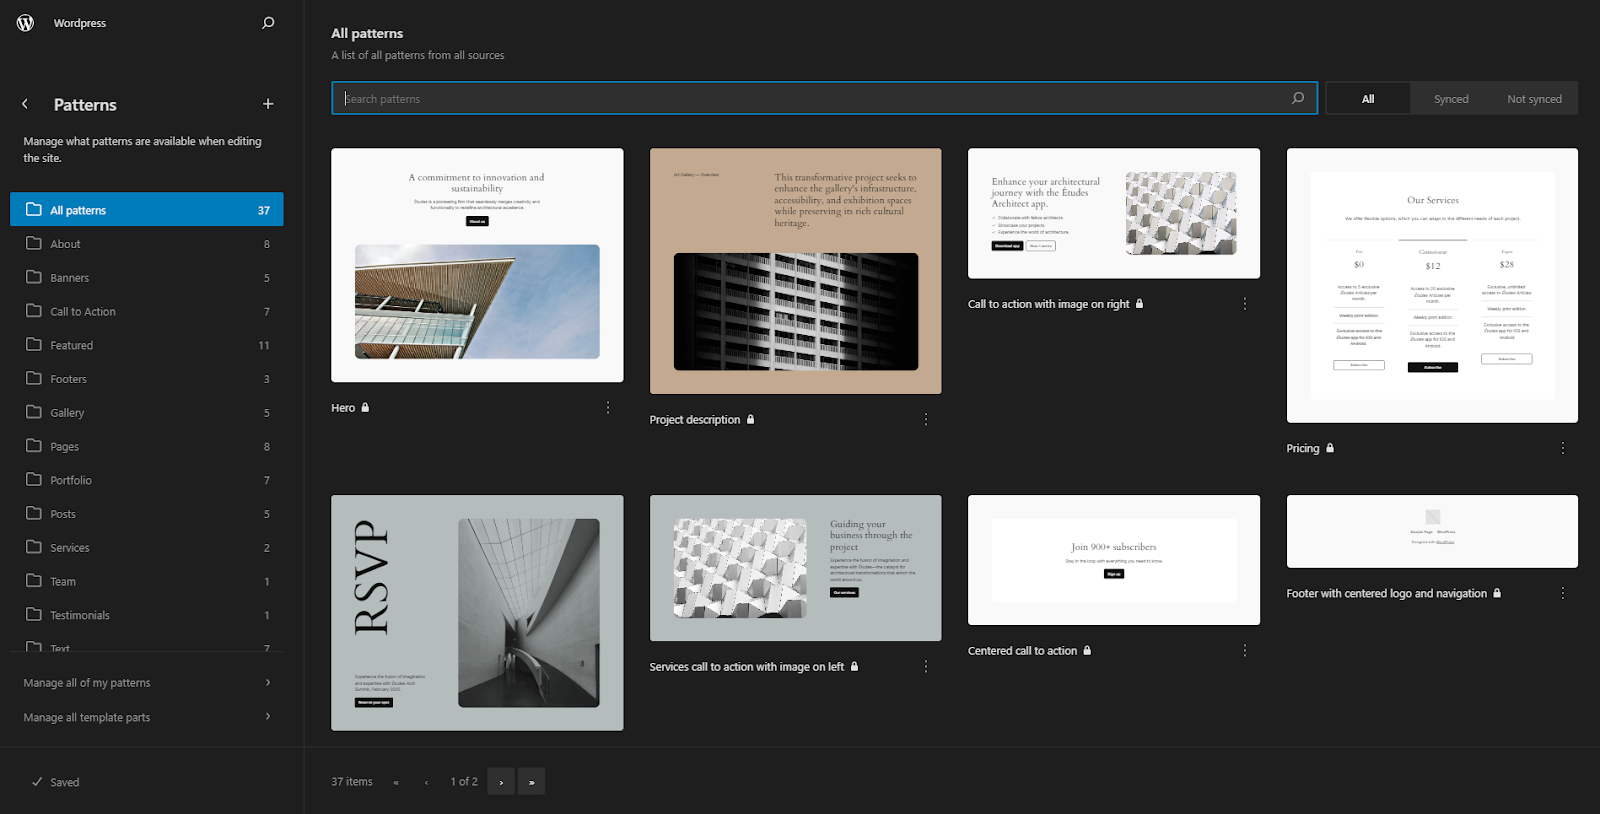Screen dimensions: 1600x814
Task: Click the folder icon beside Portfolio
Action: 34,479
